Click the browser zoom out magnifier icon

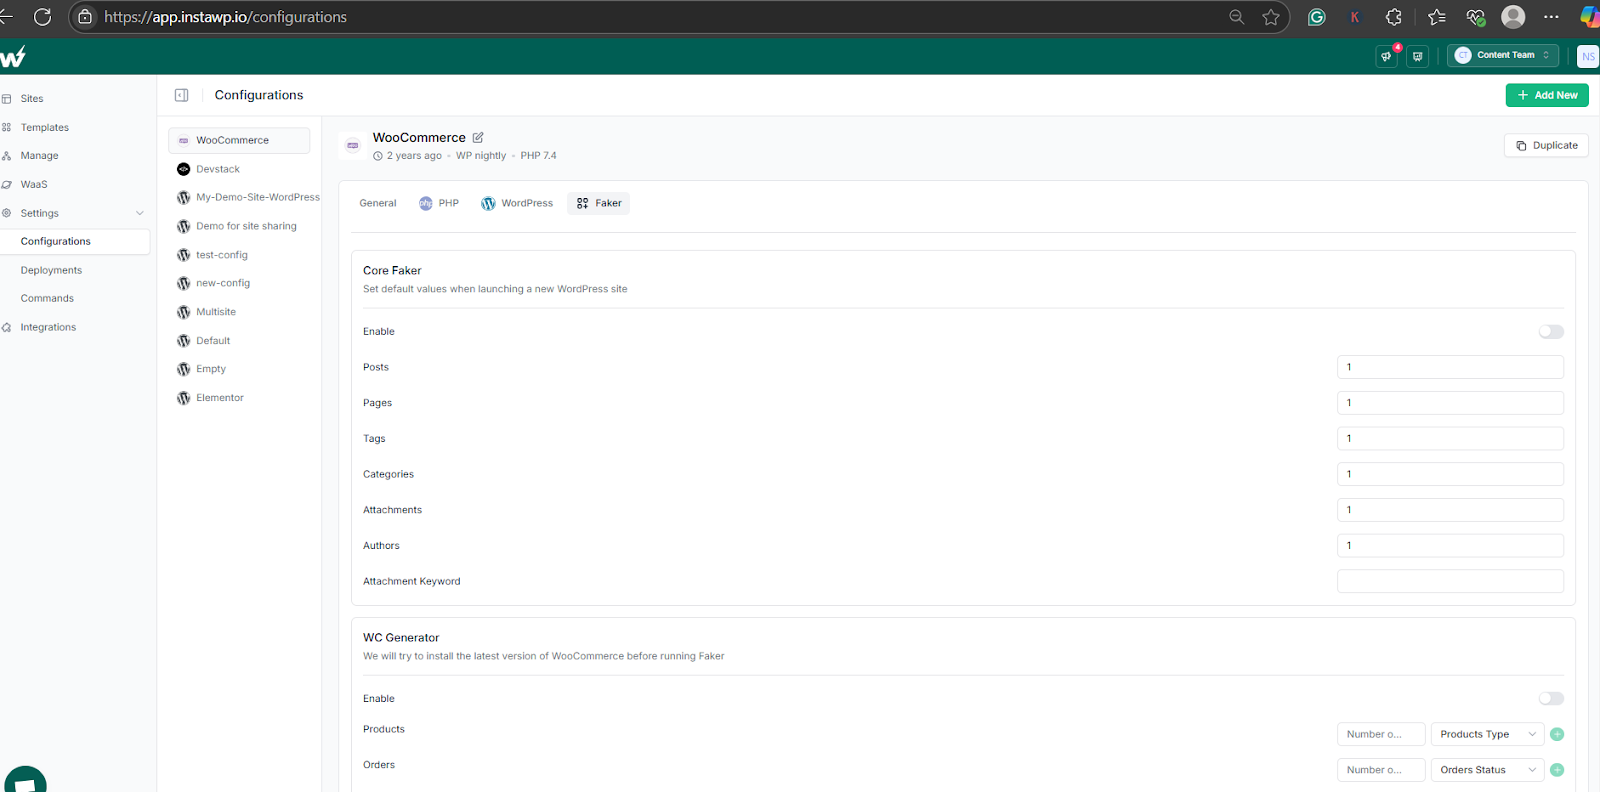(1237, 17)
